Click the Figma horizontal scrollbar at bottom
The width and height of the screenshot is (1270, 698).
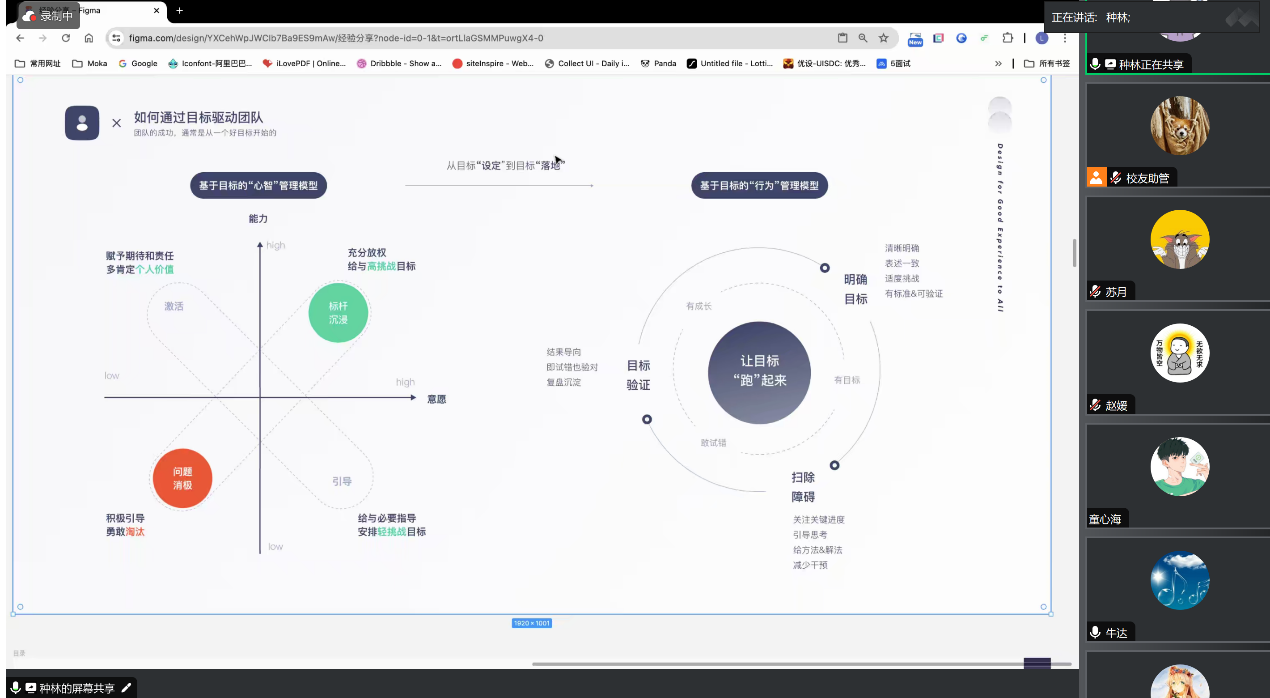tap(800, 663)
